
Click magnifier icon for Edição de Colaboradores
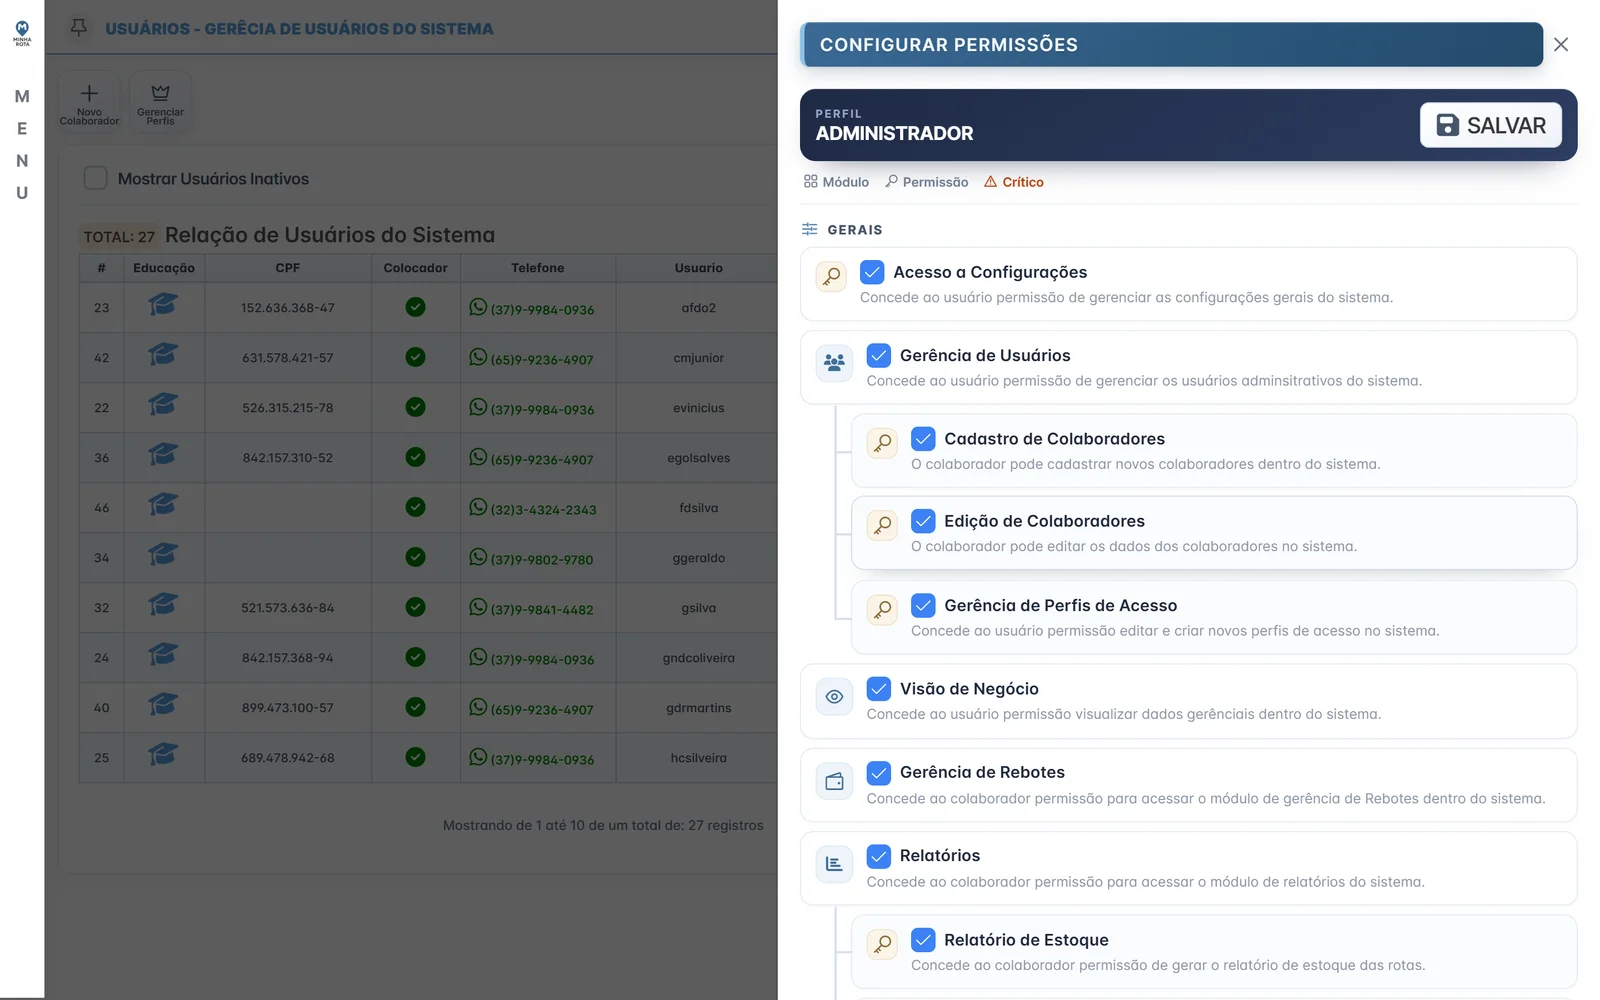click(x=882, y=525)
